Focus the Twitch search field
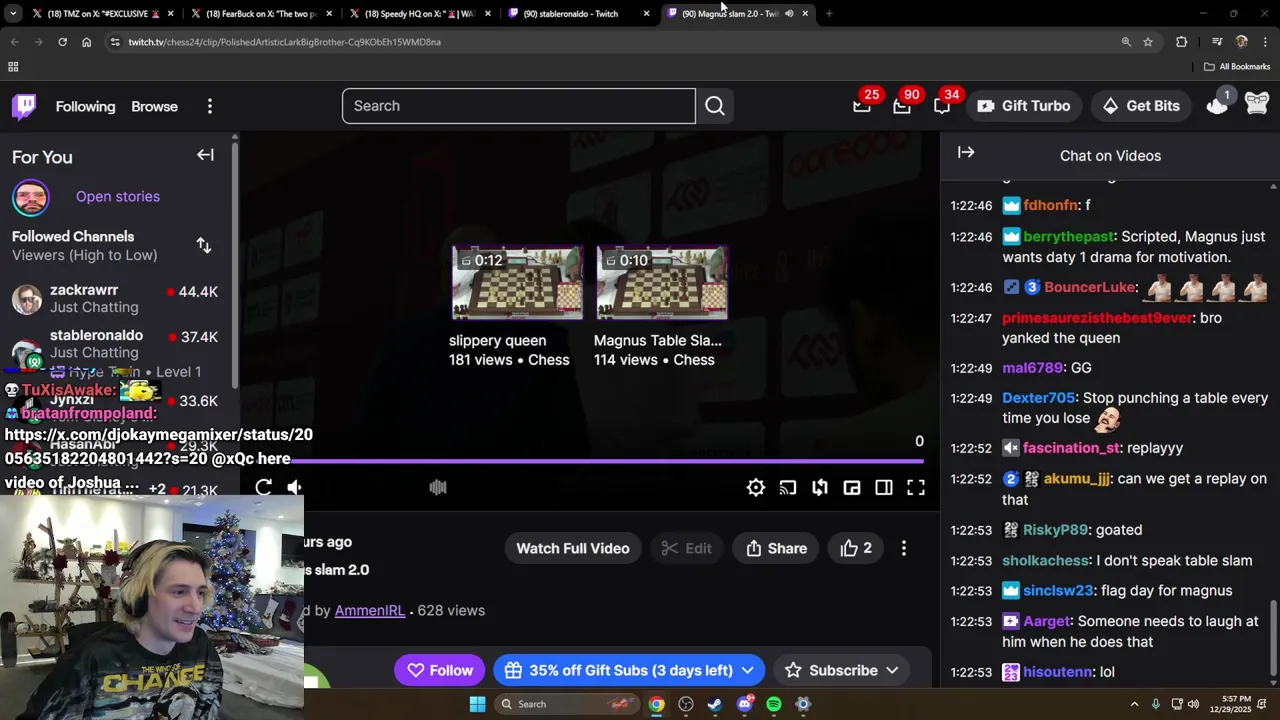The image size is (1280, 720). tap(518, 106)
